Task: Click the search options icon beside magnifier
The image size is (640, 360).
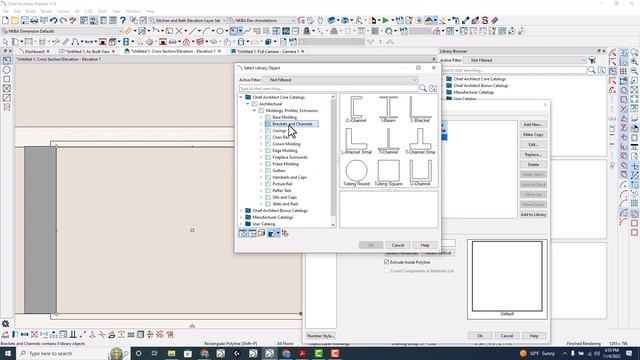Action: point(433,89)
